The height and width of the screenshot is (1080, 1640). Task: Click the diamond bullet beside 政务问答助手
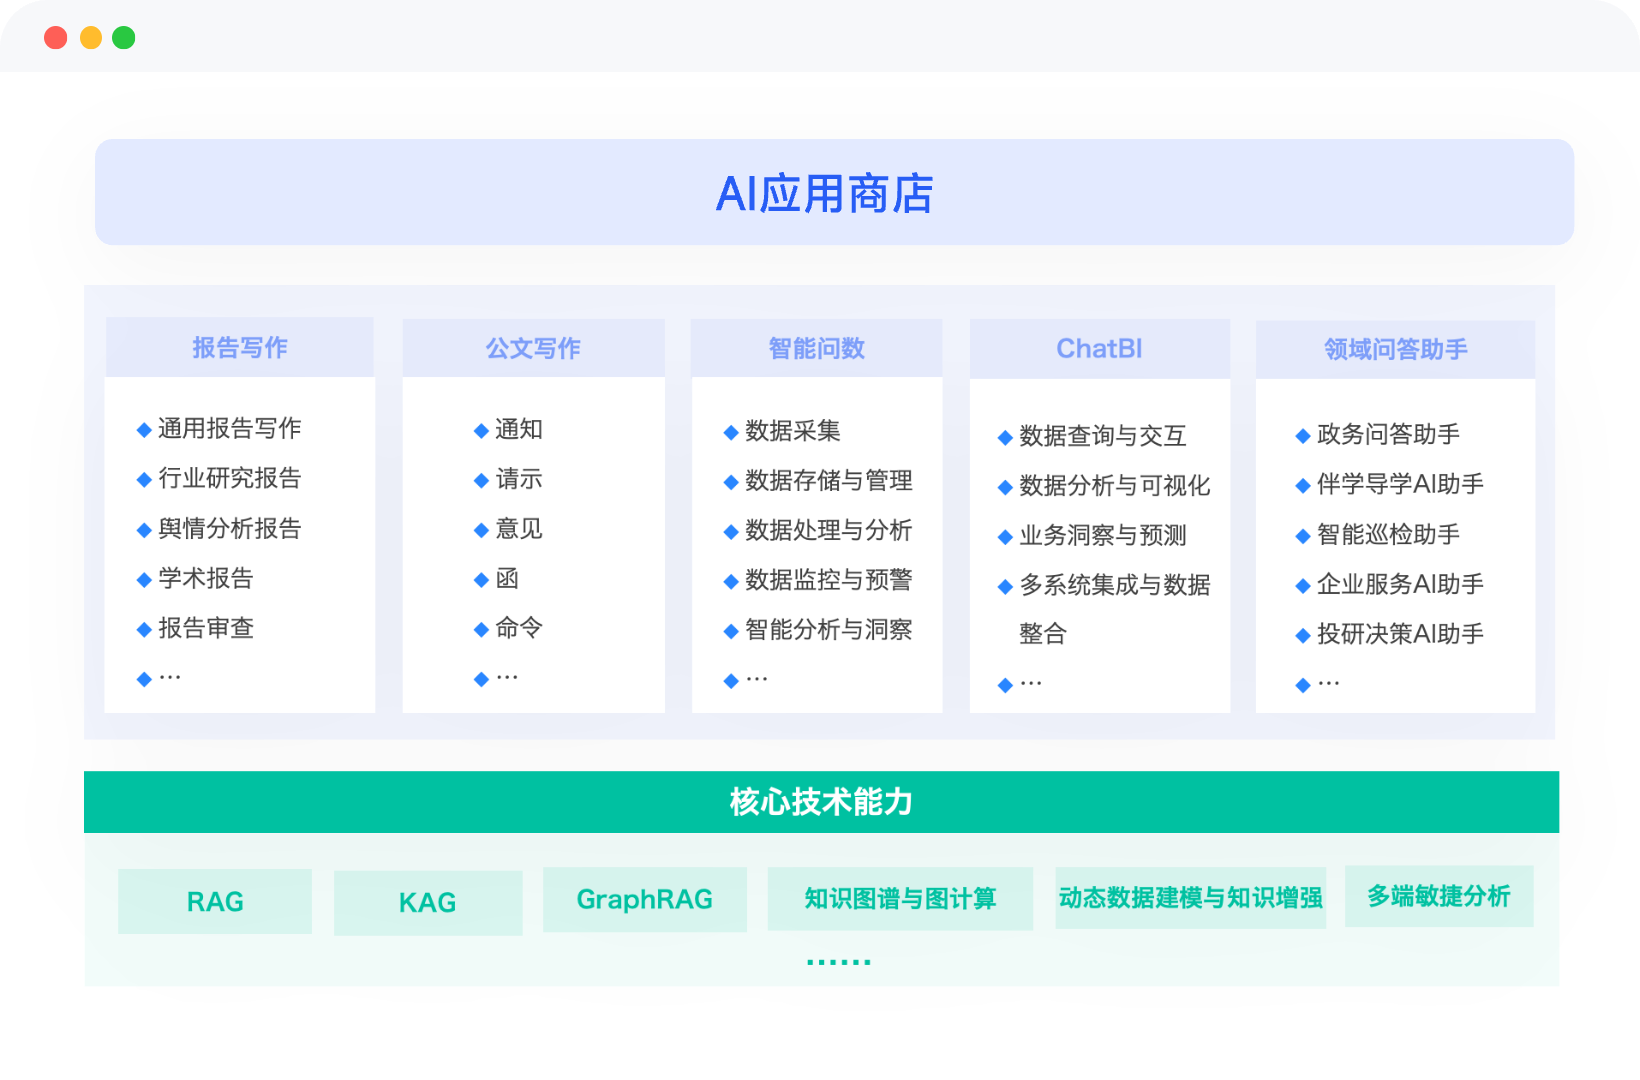click(x=1303, y=436)
